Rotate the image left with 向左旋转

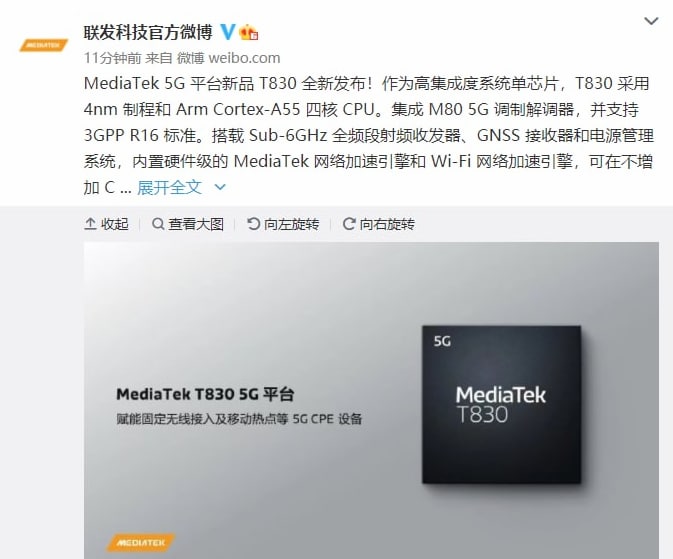pyautogui.click(x=283, y=224)
